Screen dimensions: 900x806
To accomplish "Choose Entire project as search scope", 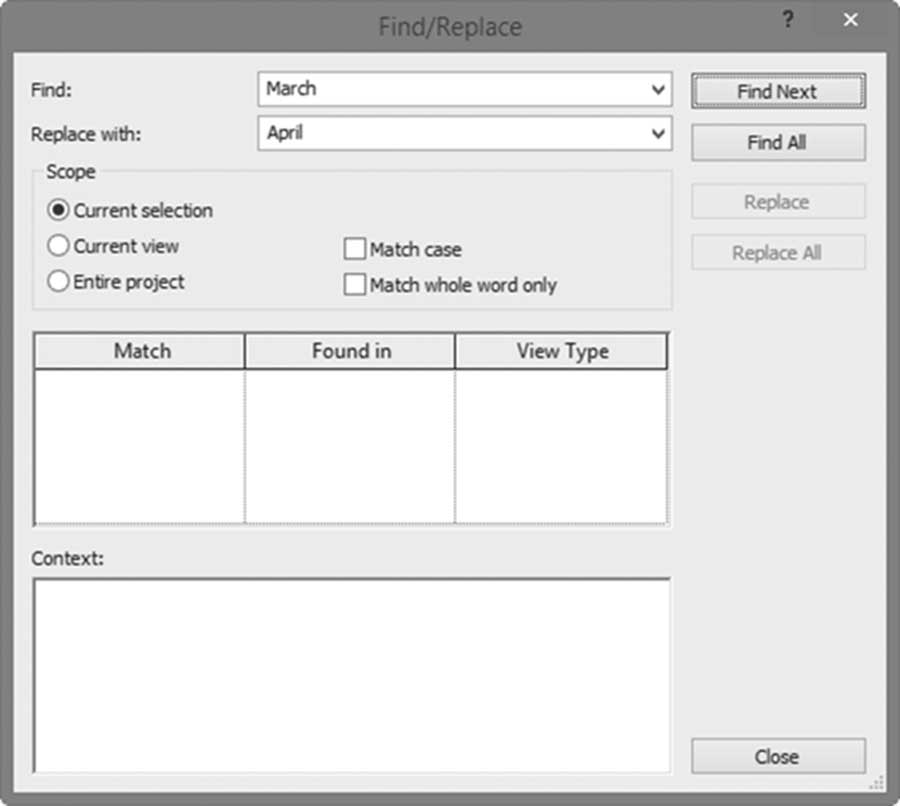I will tap(59, 281).
